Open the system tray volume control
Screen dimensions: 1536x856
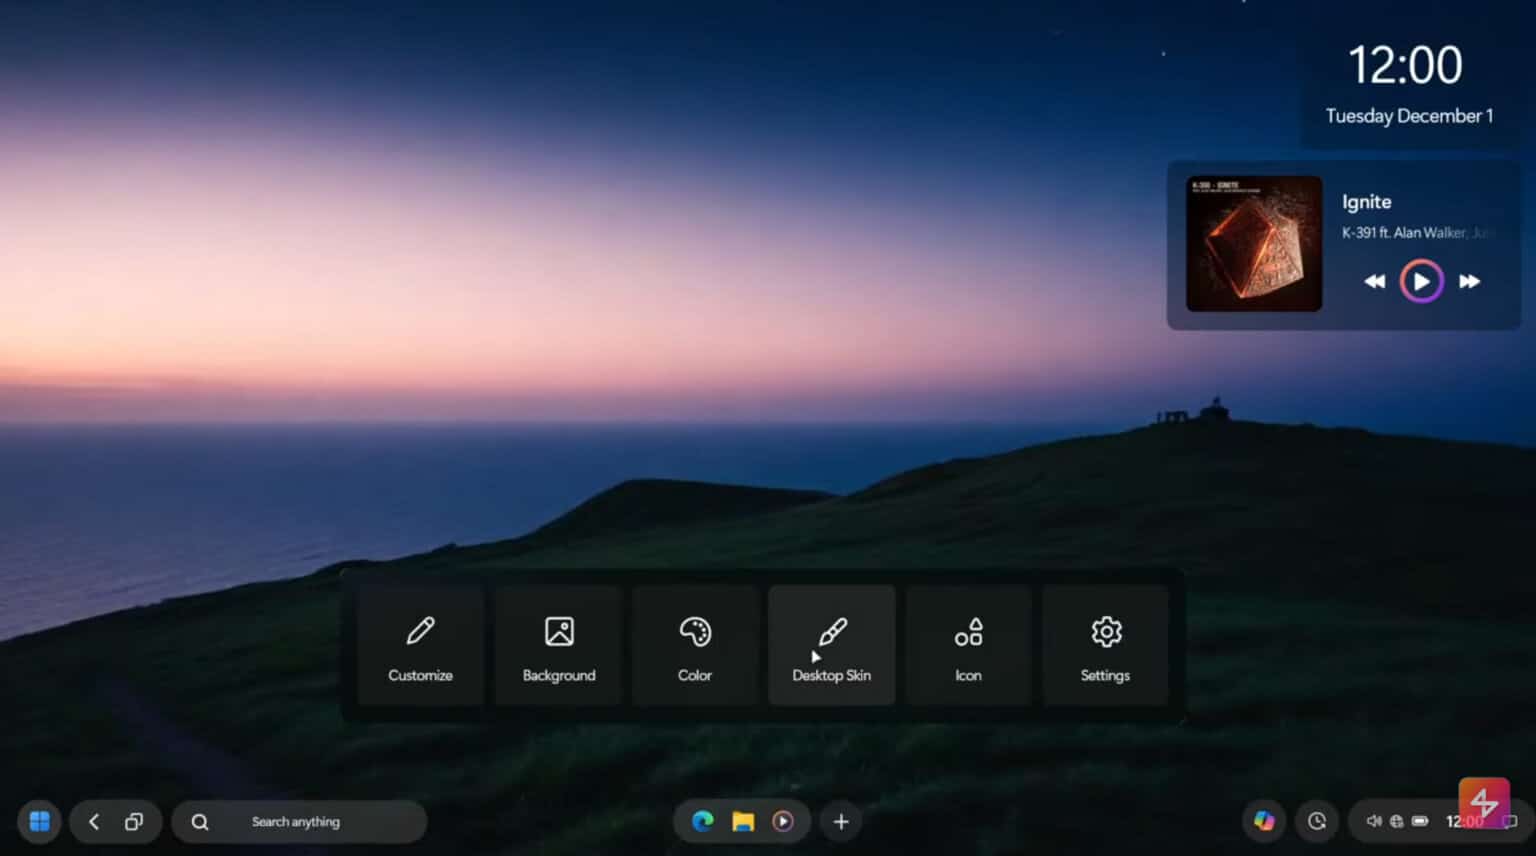(1373, 821)
